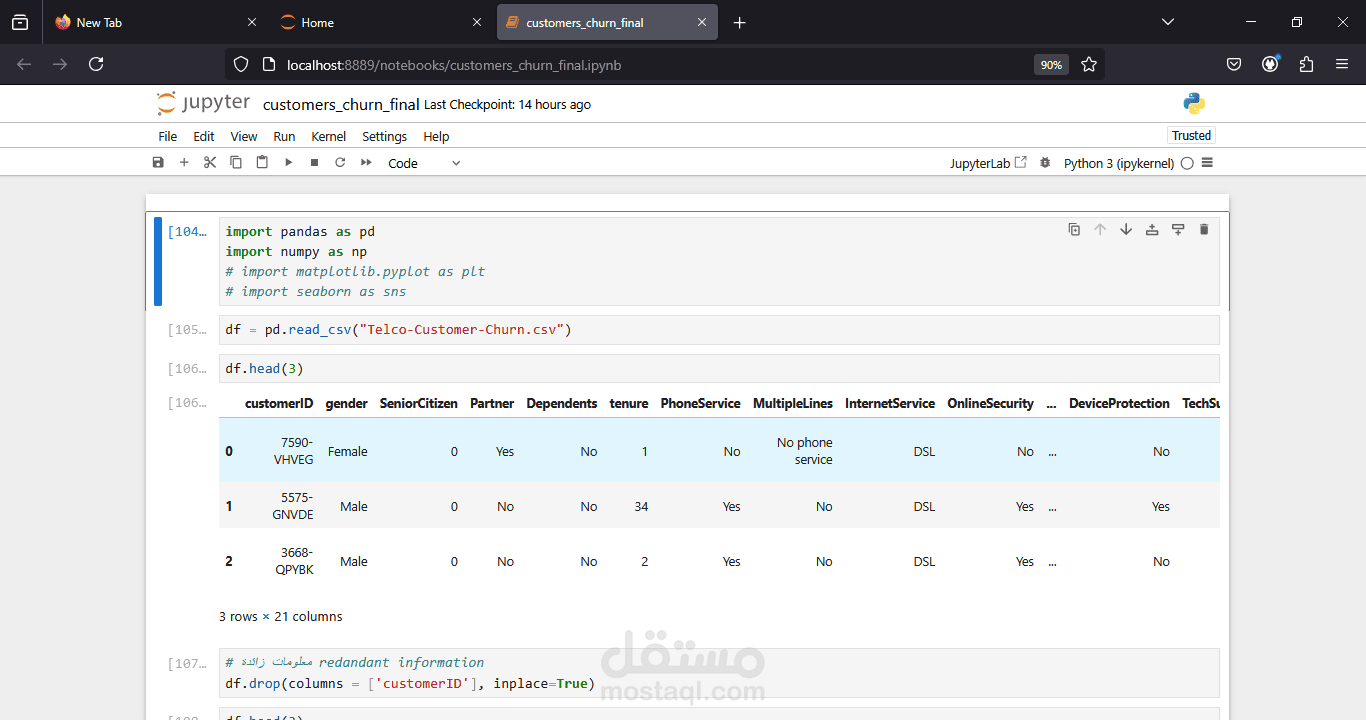Run the selected cell and advance
Viewport: 1366px width, 720px height.
click(288, 163)
